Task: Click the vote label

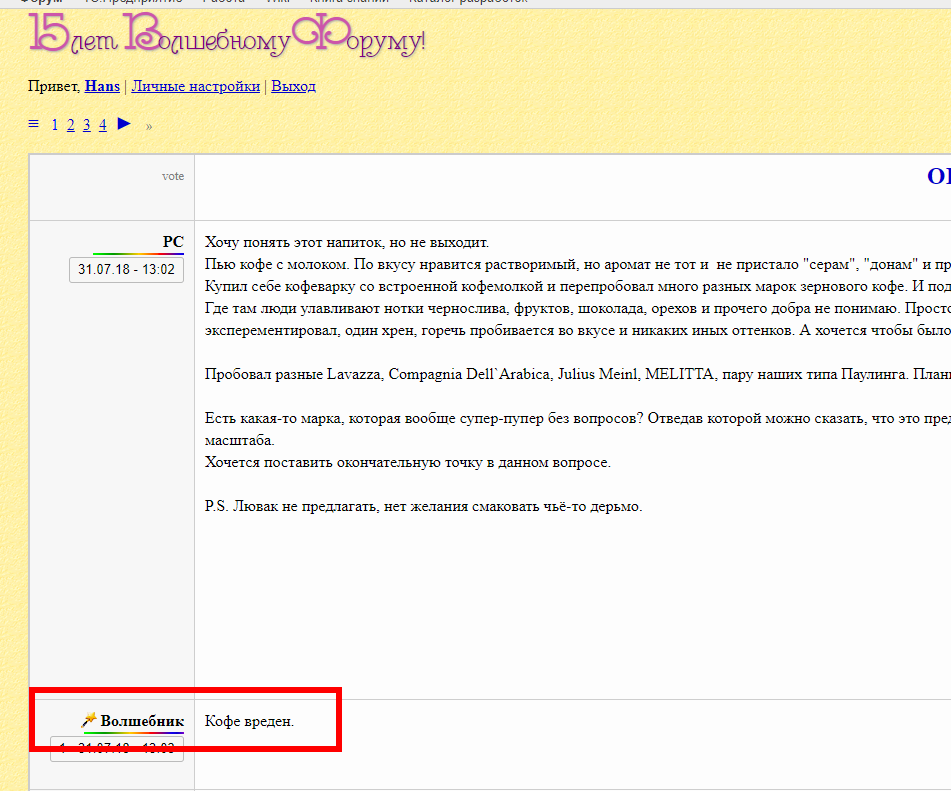Action: click(x=173, y=176)
